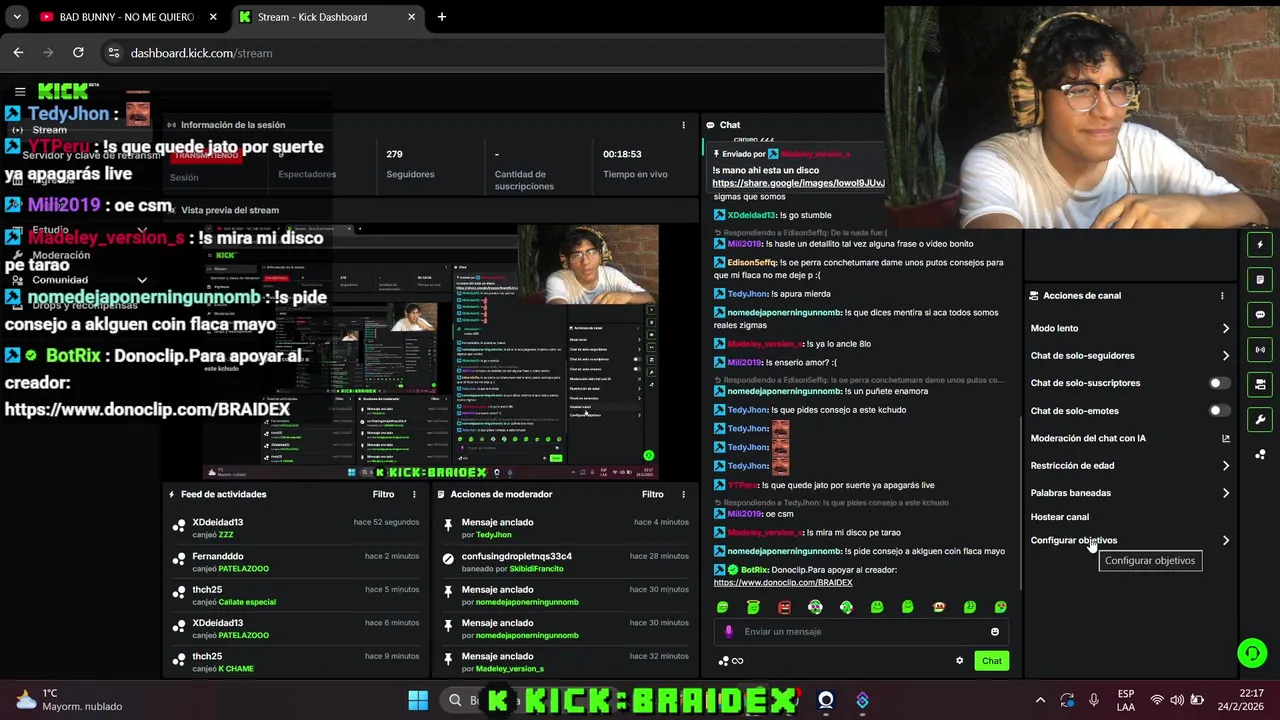
Task: Click the channel actions icon in right sidebar
Action: point(1260,385)
